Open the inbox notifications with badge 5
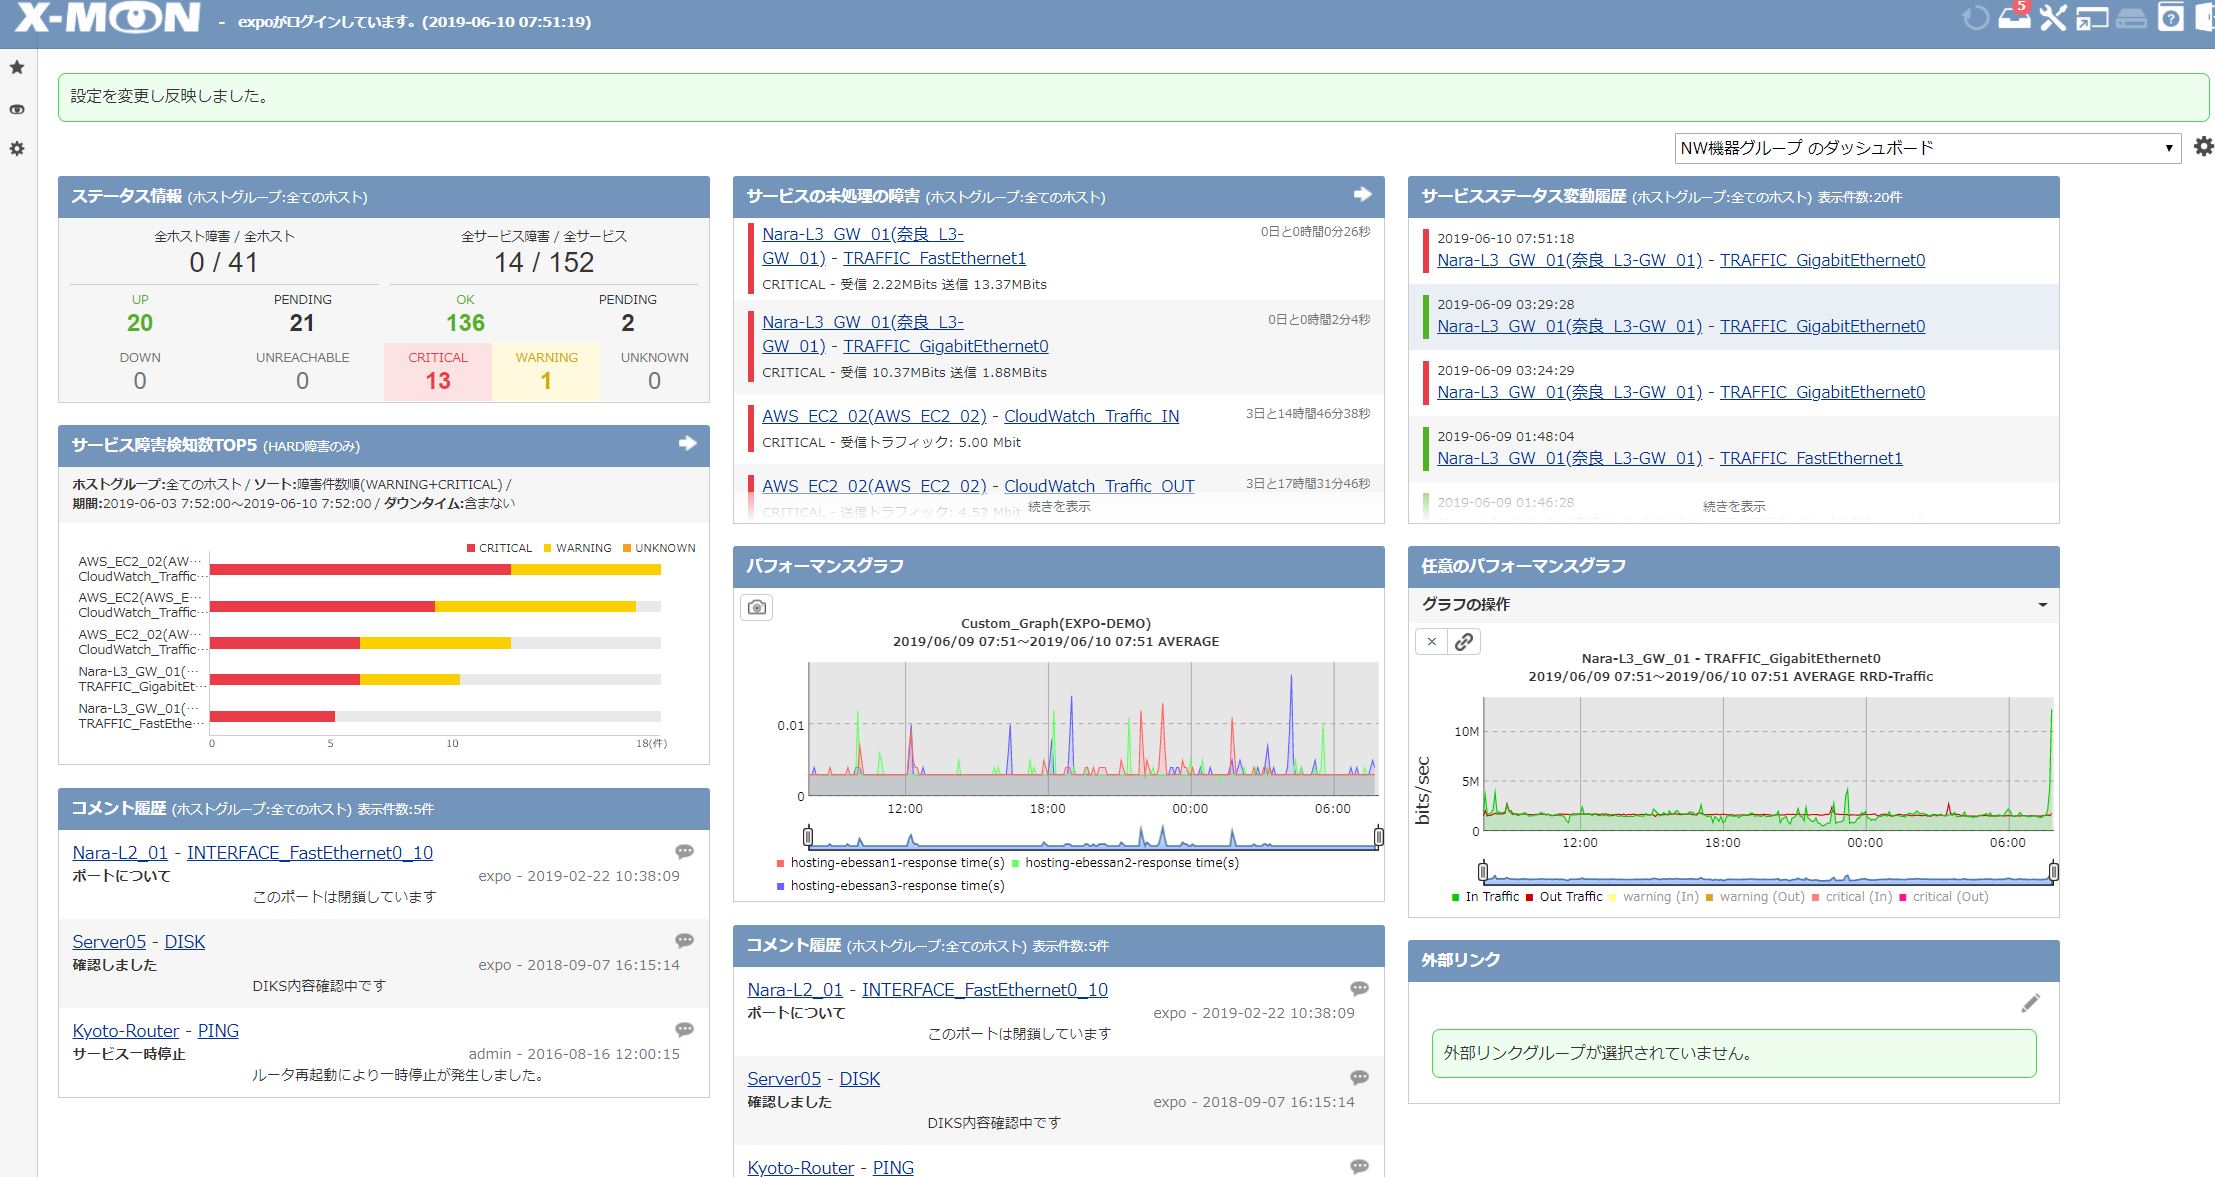The height and width of the screenshot is (1177, 2215). 2015,16
